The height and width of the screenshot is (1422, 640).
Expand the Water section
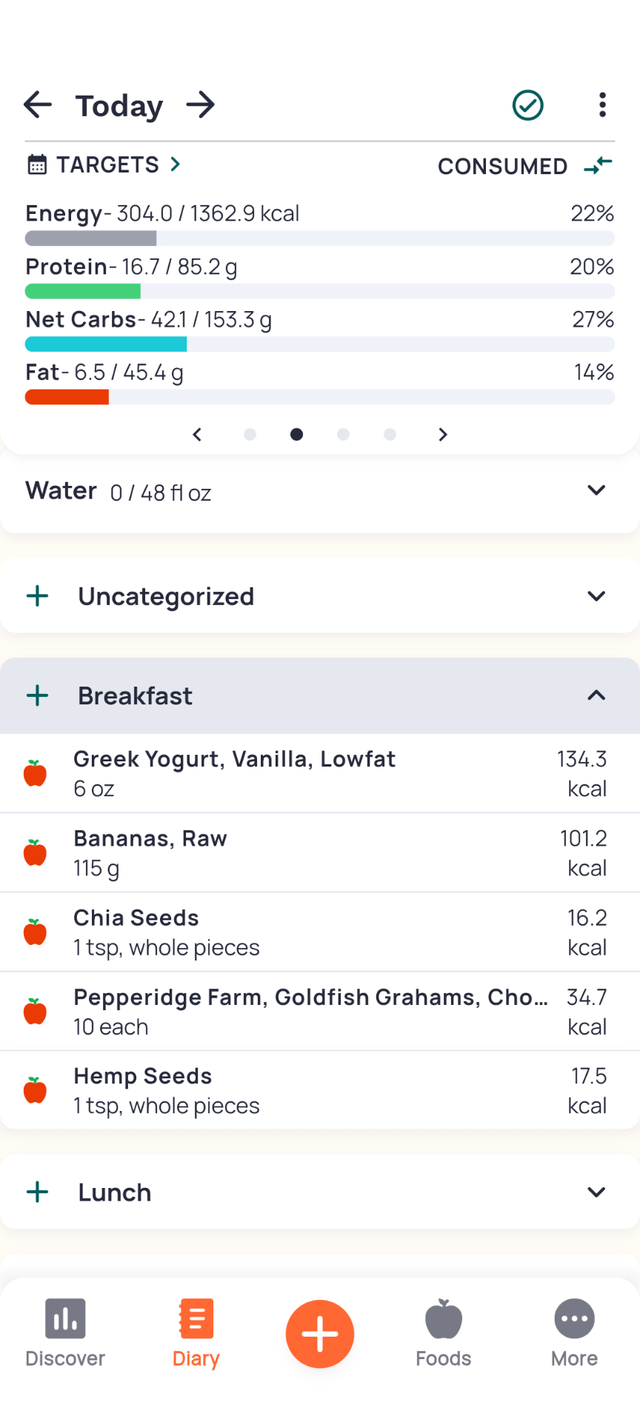tap(596, 490)
